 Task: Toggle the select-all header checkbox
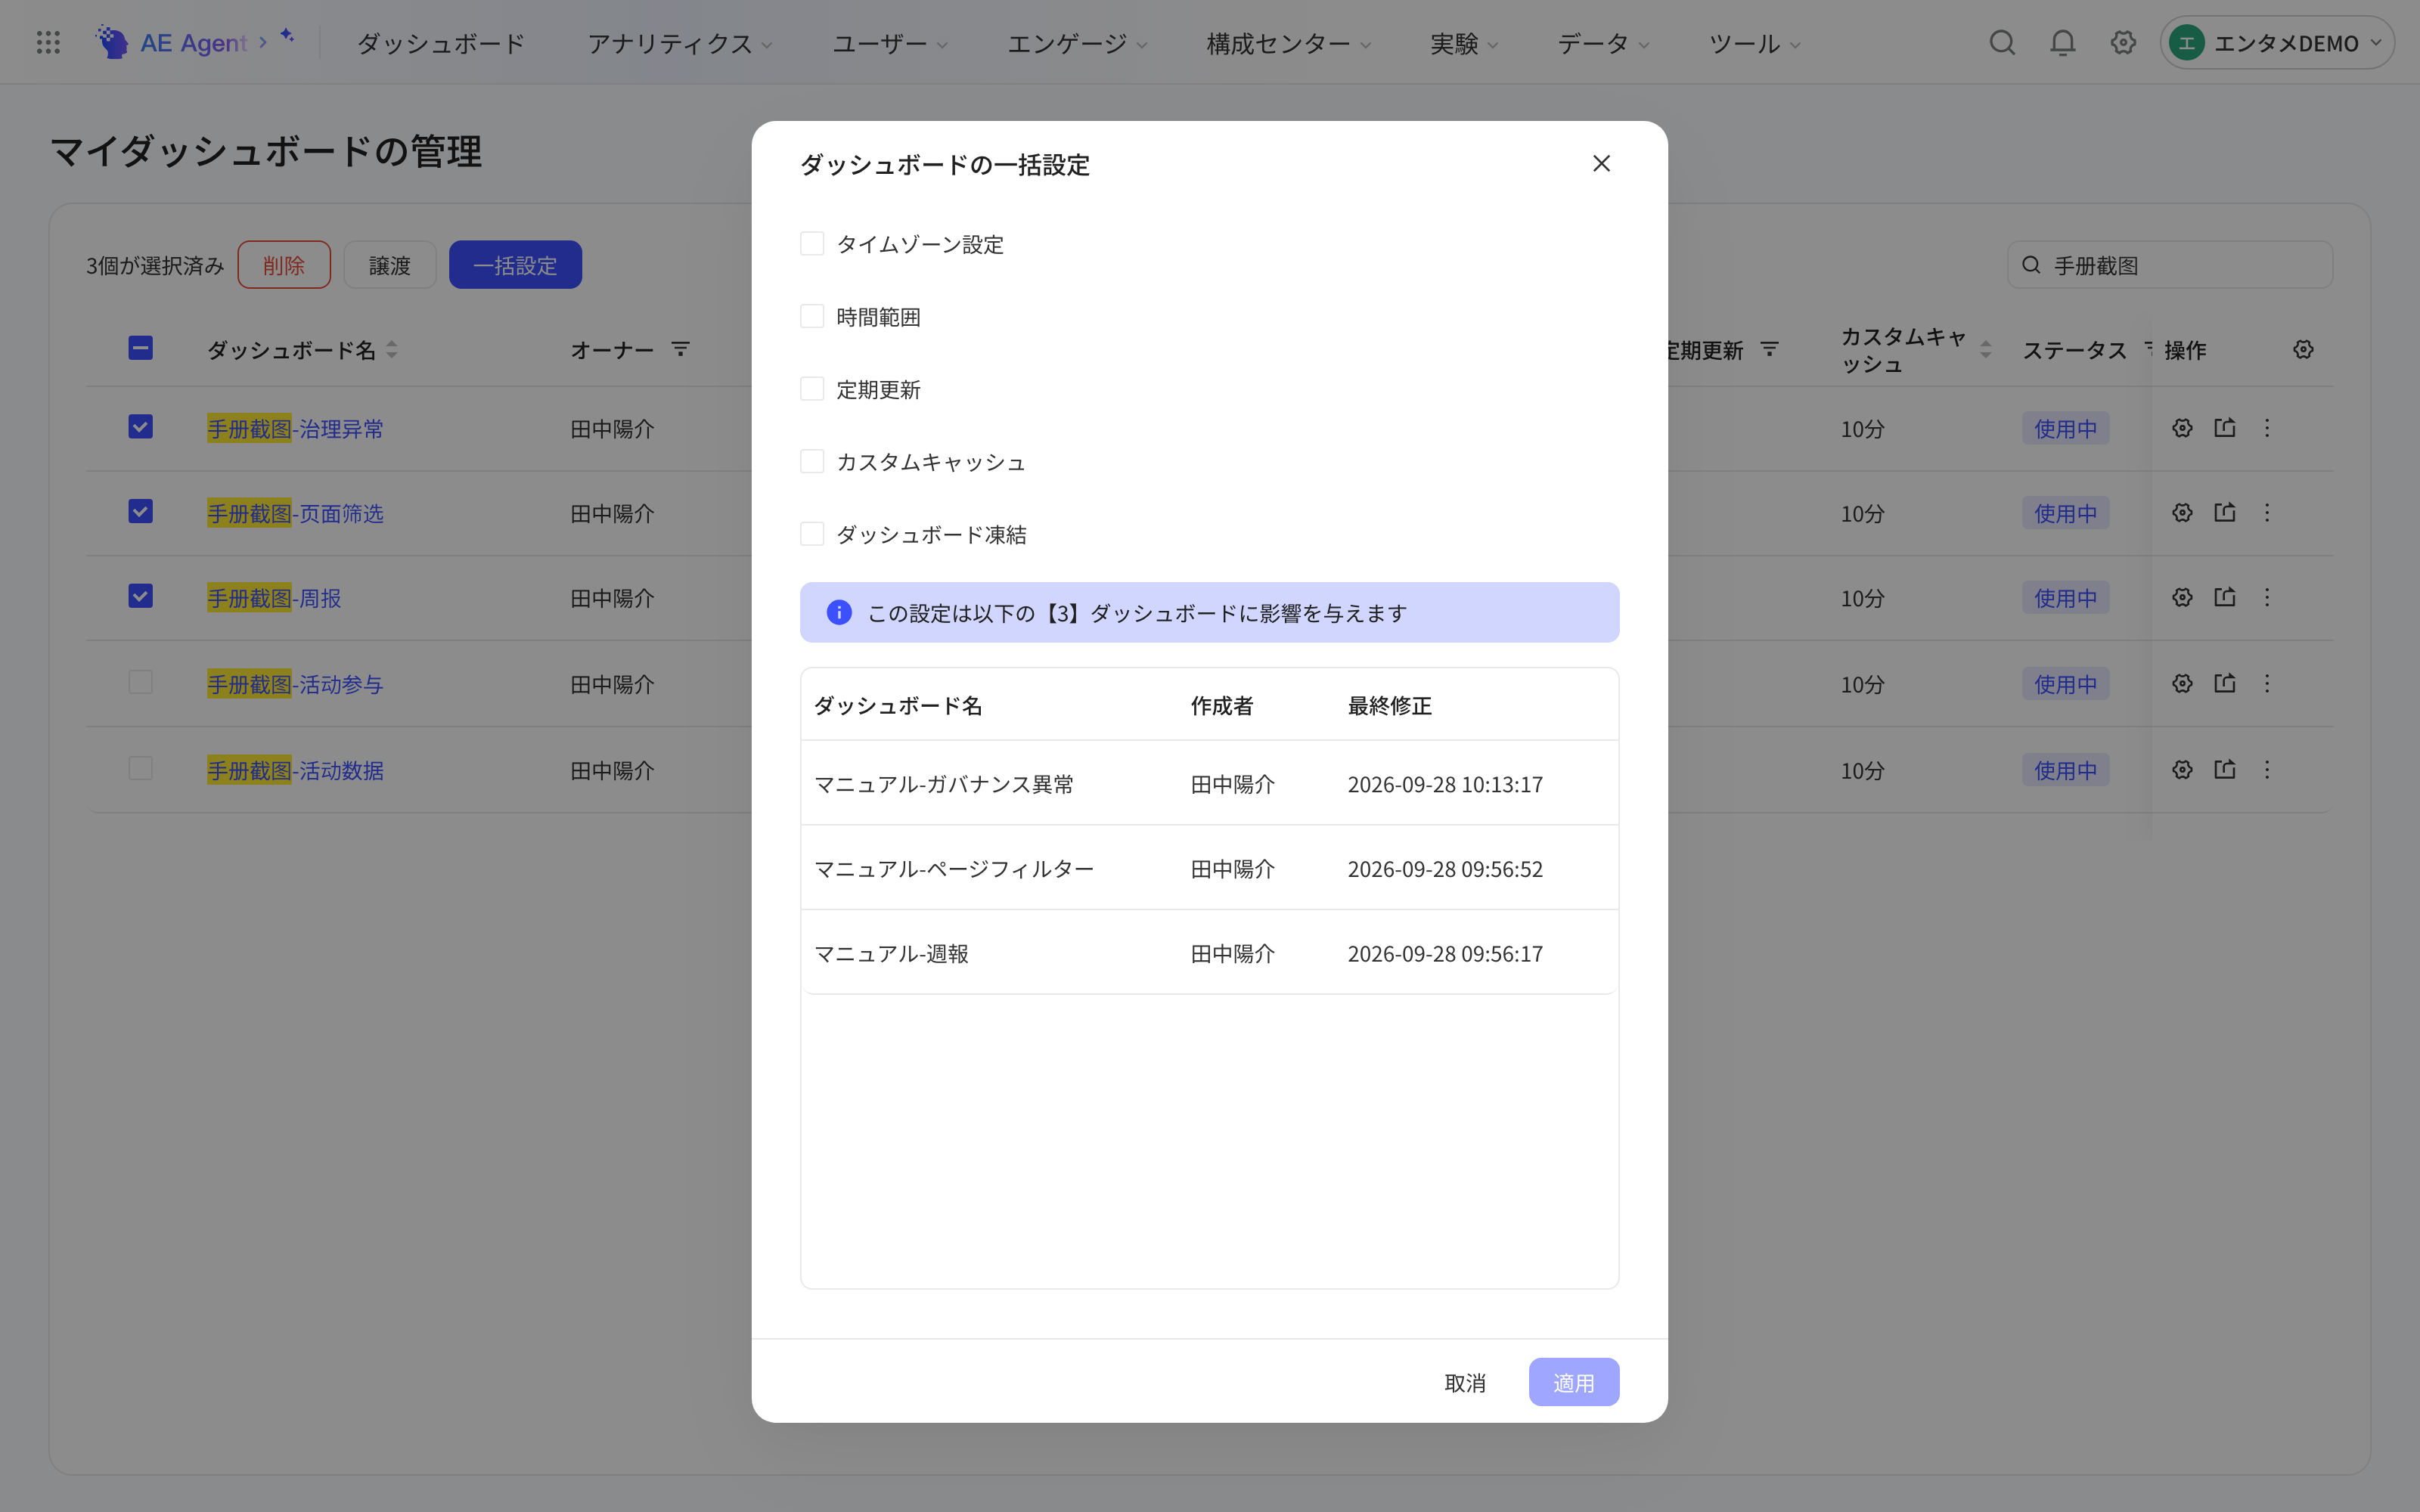[x=140, y=348]
